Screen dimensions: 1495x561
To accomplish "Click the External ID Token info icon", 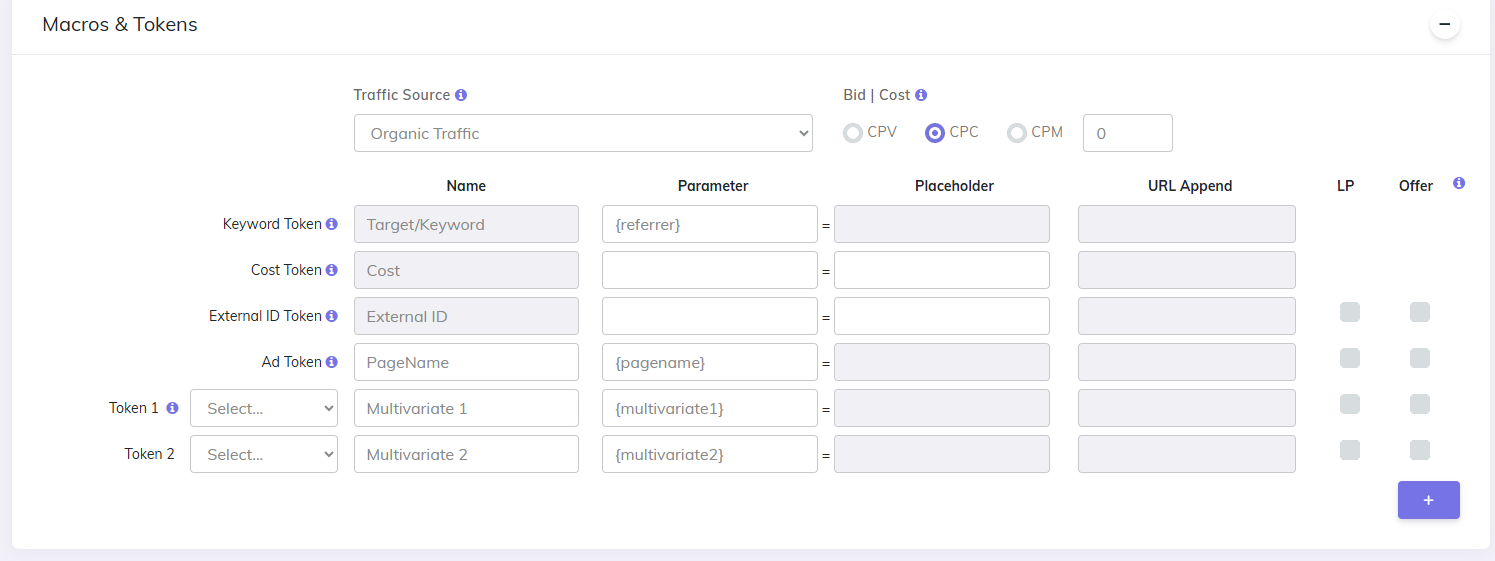I will tap(332, 316).
